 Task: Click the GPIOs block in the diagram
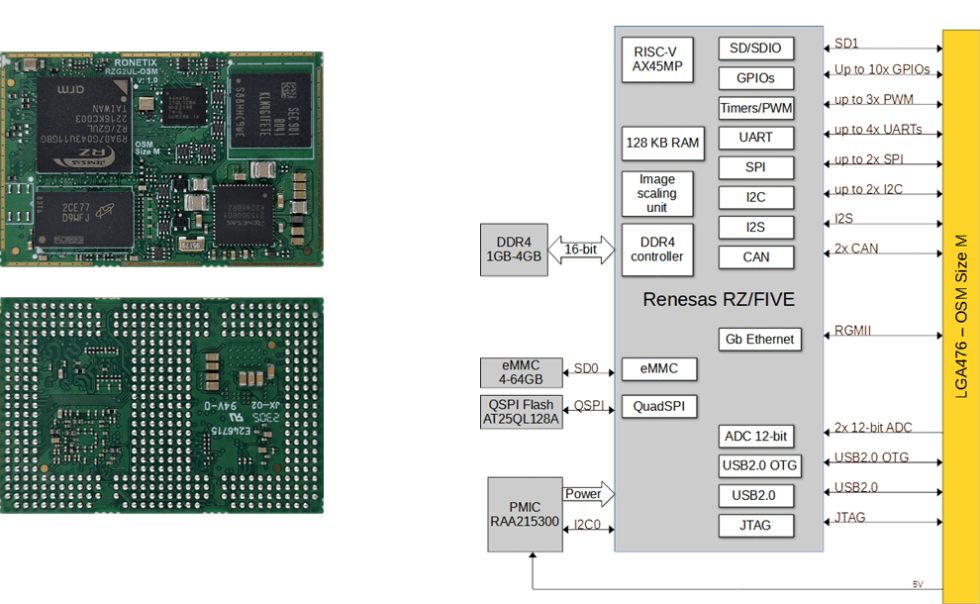coord(756,78)
